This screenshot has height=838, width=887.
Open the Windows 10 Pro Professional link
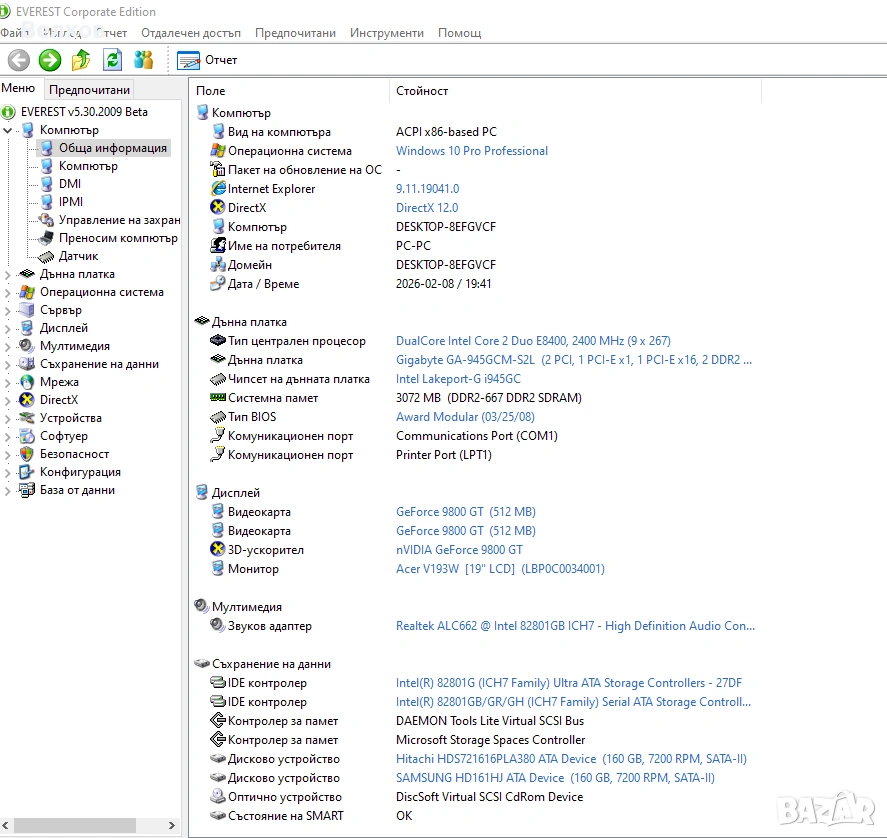(471, 151)
